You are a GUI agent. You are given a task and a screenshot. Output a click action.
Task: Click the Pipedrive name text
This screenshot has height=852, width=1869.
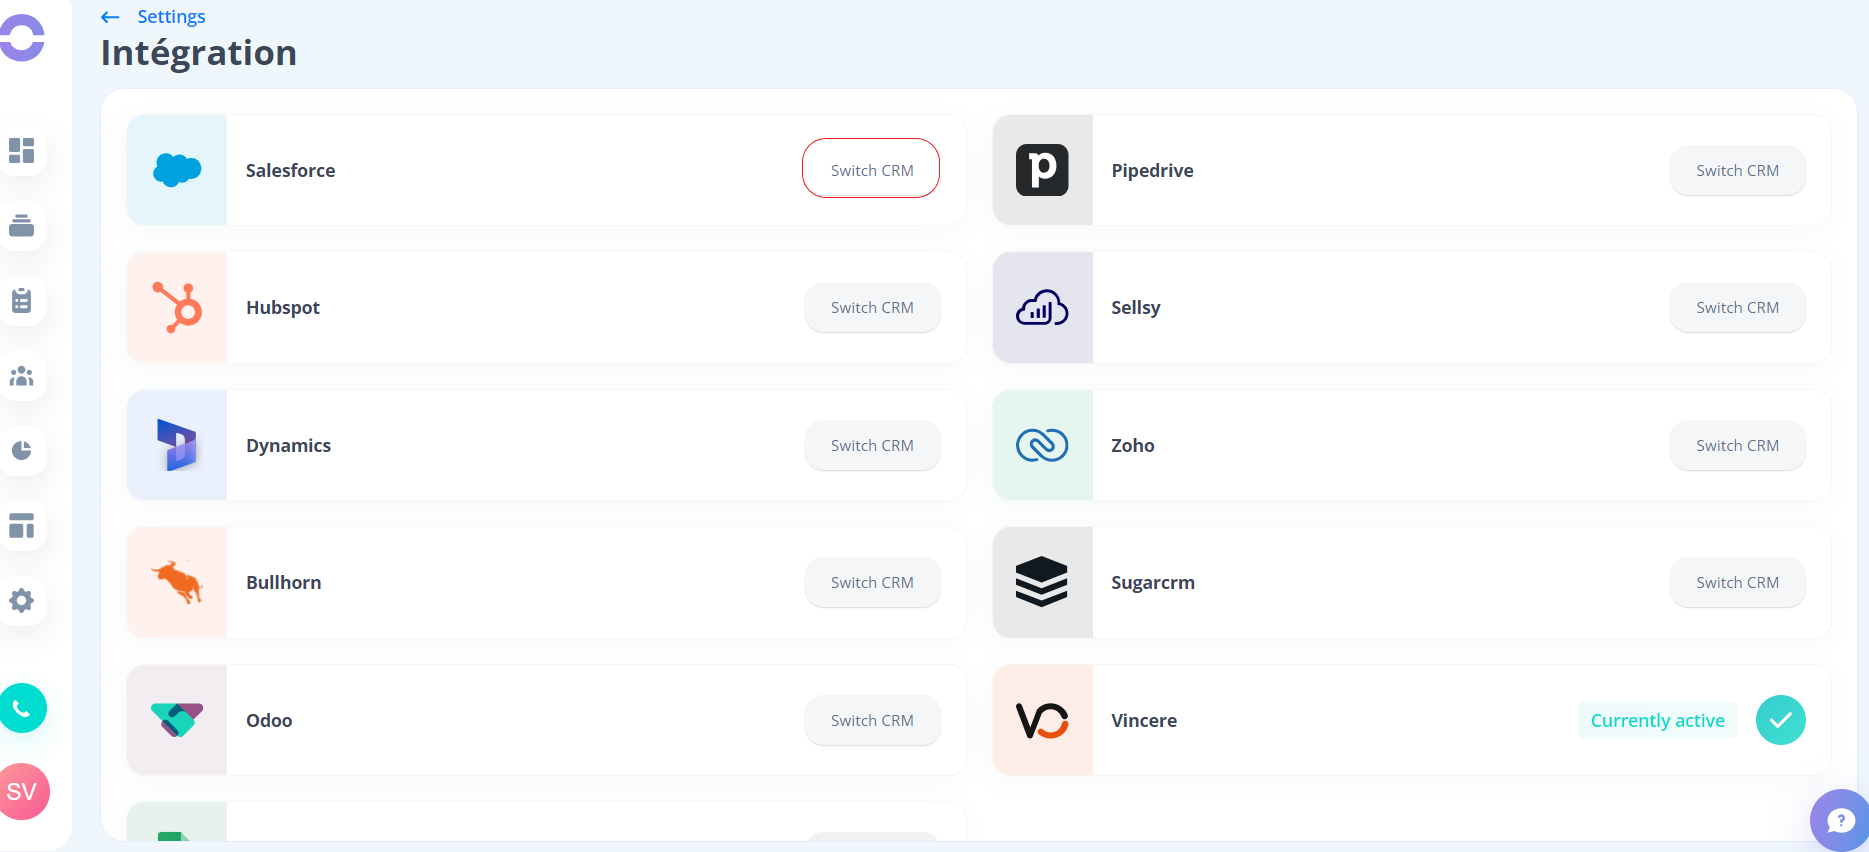pyautogui.click(x=1152, y=170)
